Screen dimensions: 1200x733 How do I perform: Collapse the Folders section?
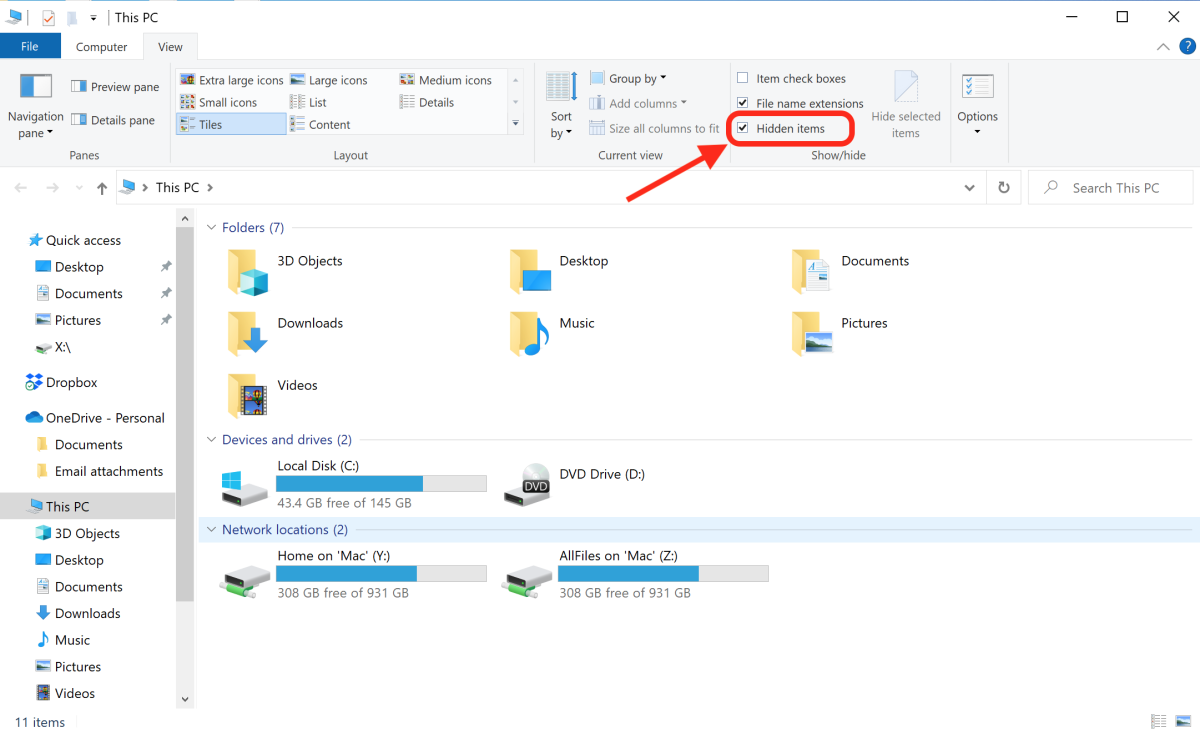(211, 227)
